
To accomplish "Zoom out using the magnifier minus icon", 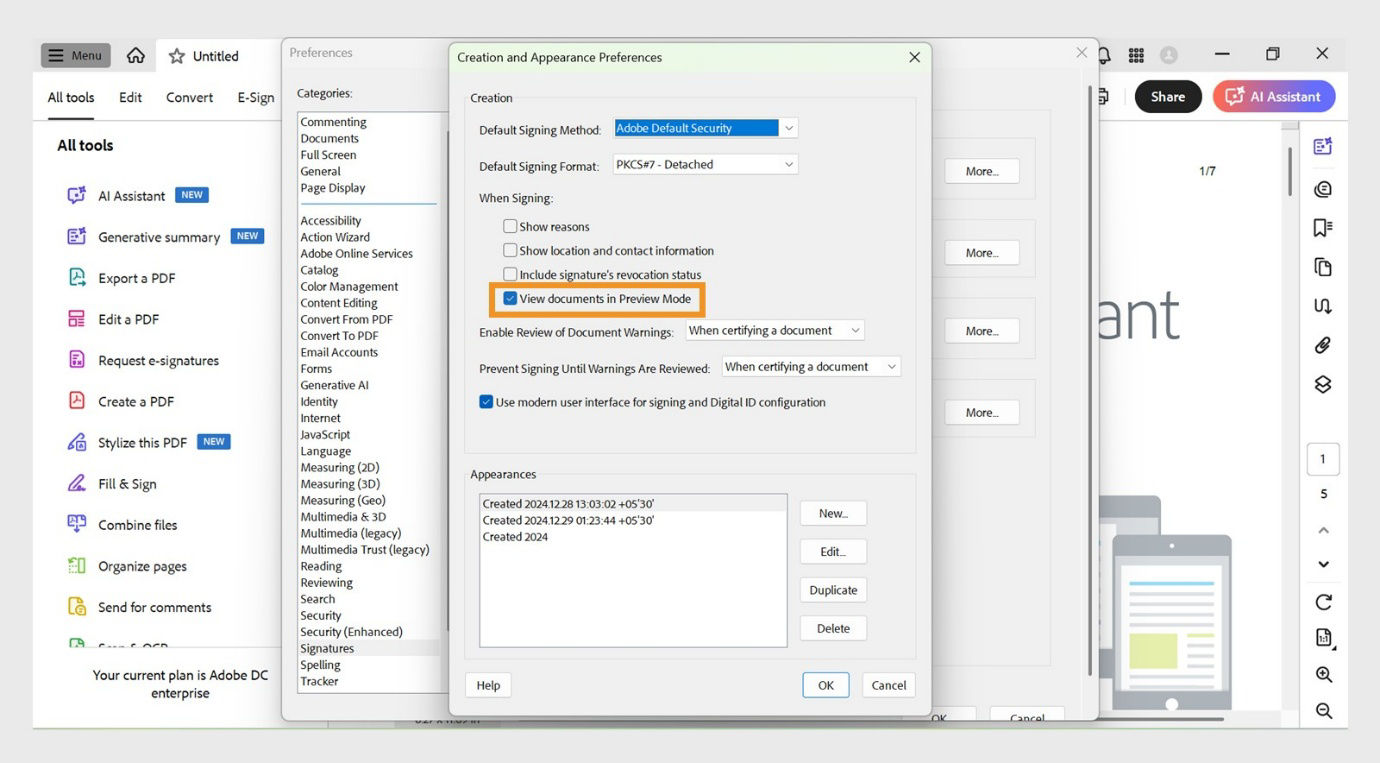I will click(1322, 710).
